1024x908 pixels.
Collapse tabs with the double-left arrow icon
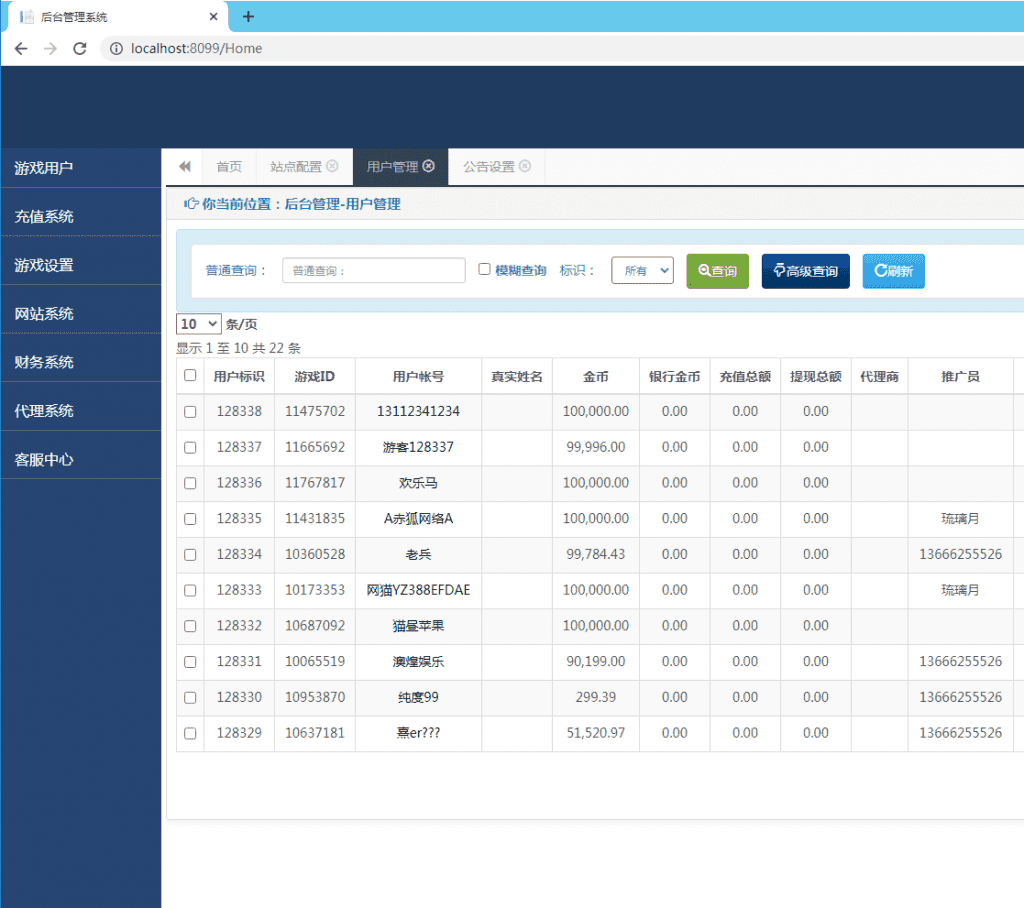tap(185, 167)
